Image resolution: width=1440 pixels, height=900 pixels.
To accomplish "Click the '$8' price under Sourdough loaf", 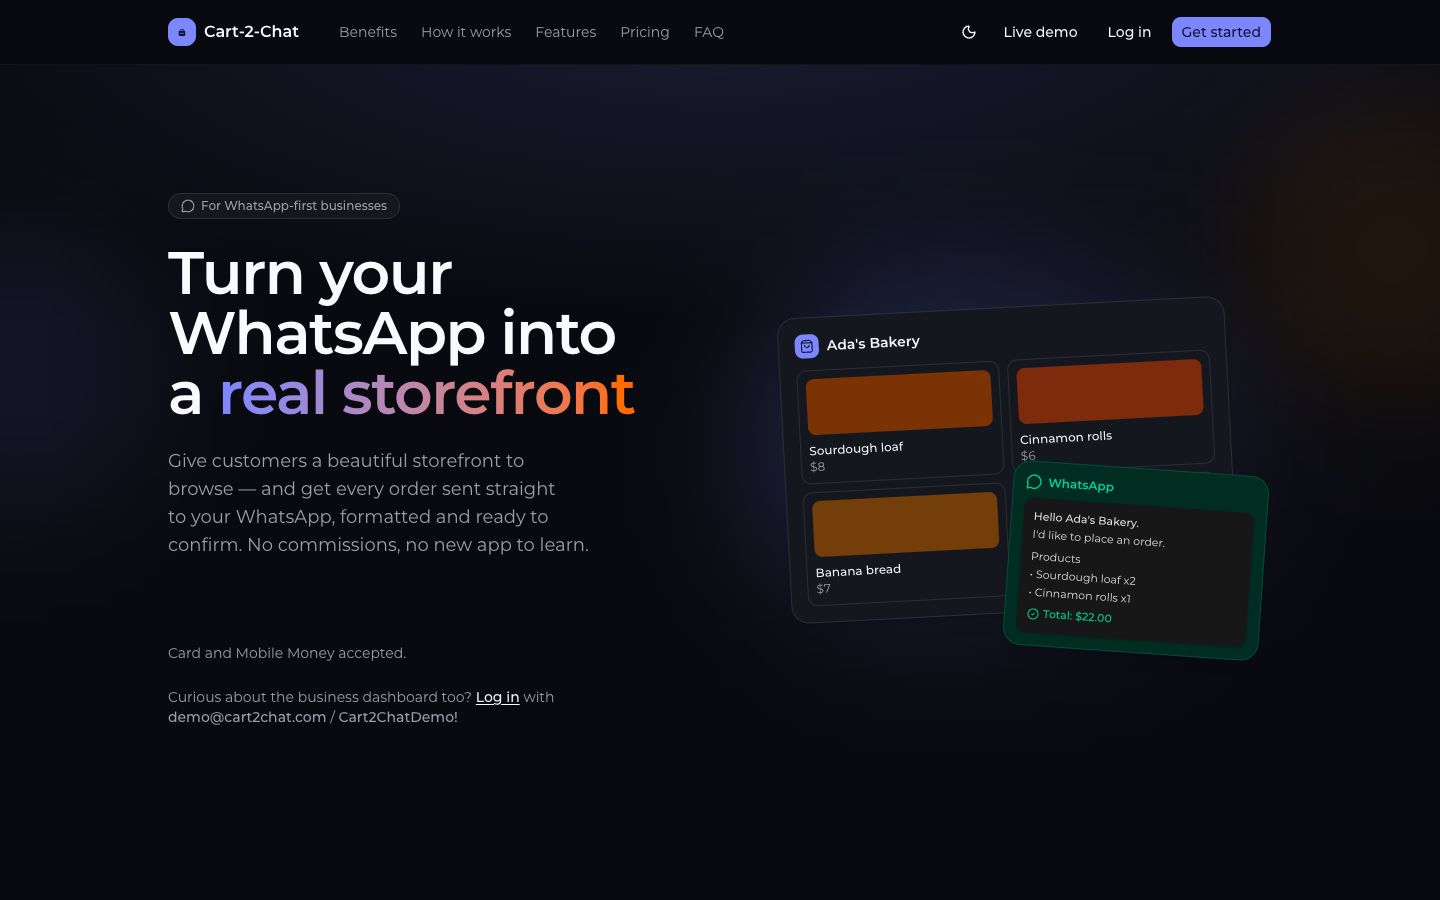I will click(818, 467).
